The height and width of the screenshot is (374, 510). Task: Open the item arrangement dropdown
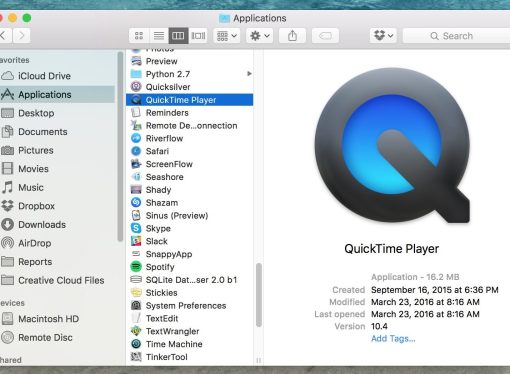click(227, 36)
